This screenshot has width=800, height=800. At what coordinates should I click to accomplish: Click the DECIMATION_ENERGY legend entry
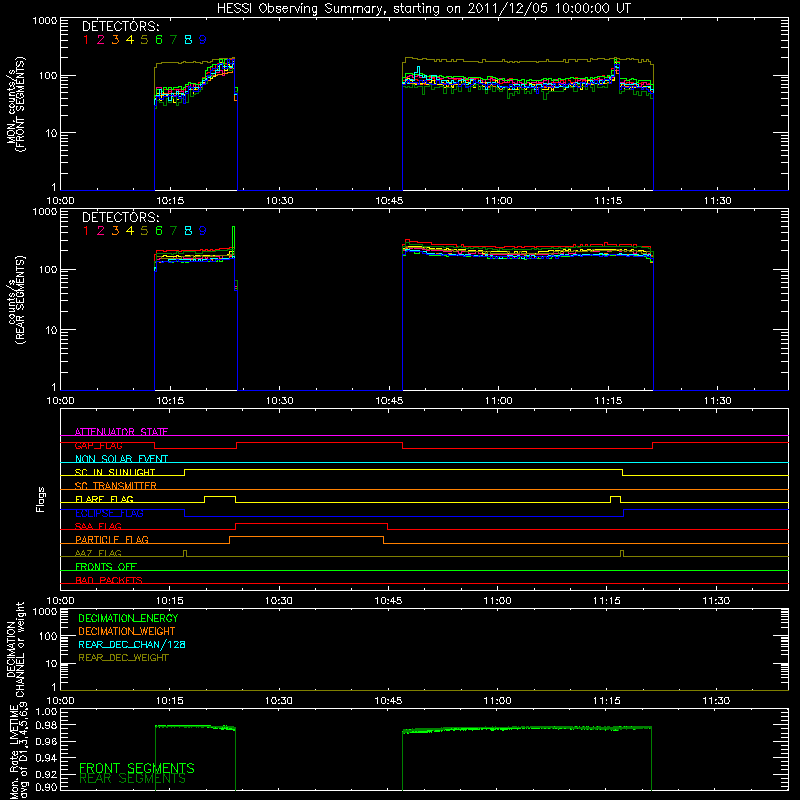128,618
